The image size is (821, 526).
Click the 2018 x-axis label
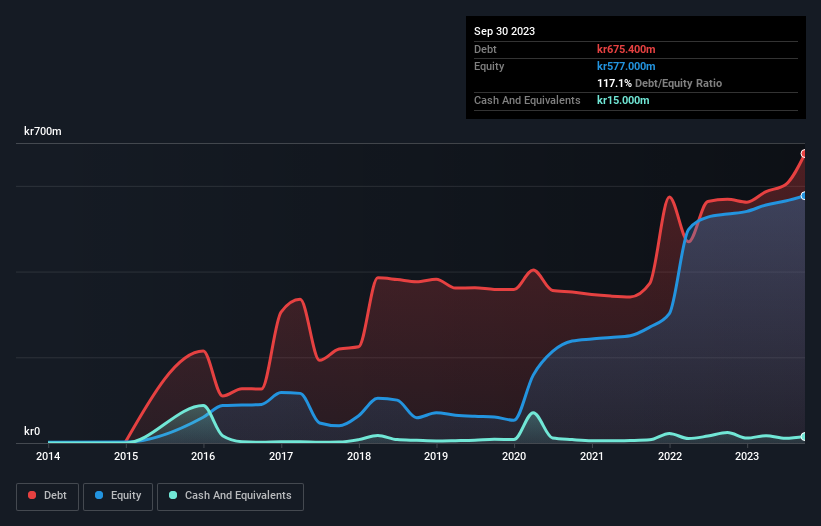(359, 456)
